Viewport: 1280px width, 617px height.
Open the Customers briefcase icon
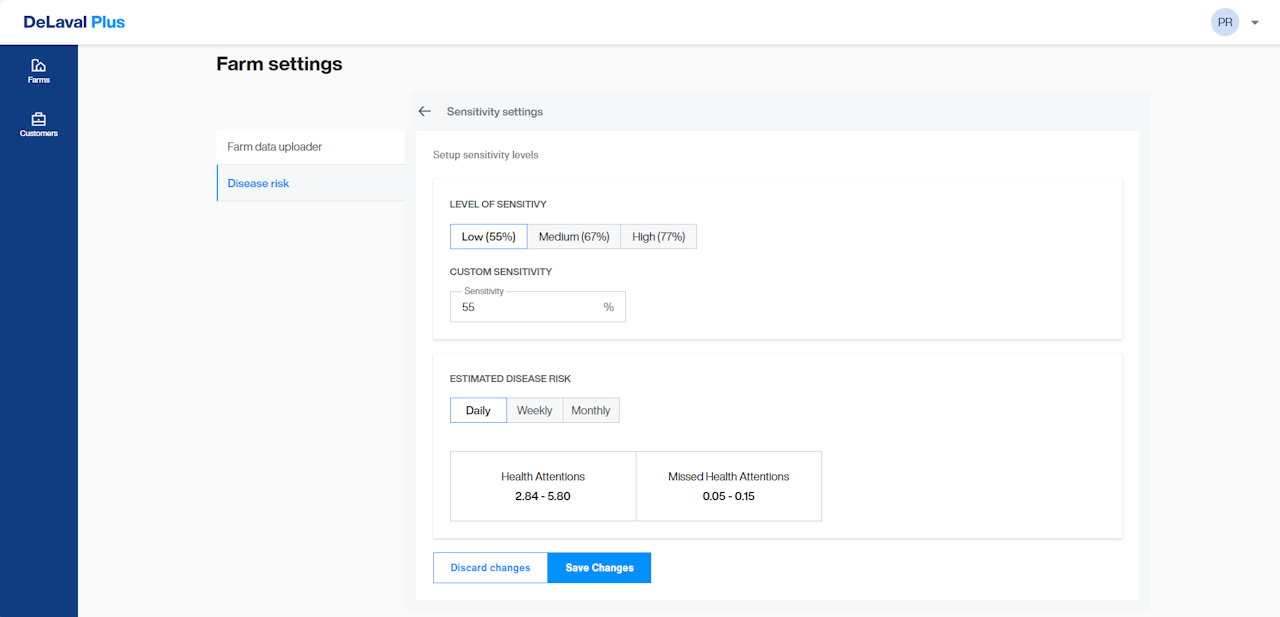click(x=38, y=120)
